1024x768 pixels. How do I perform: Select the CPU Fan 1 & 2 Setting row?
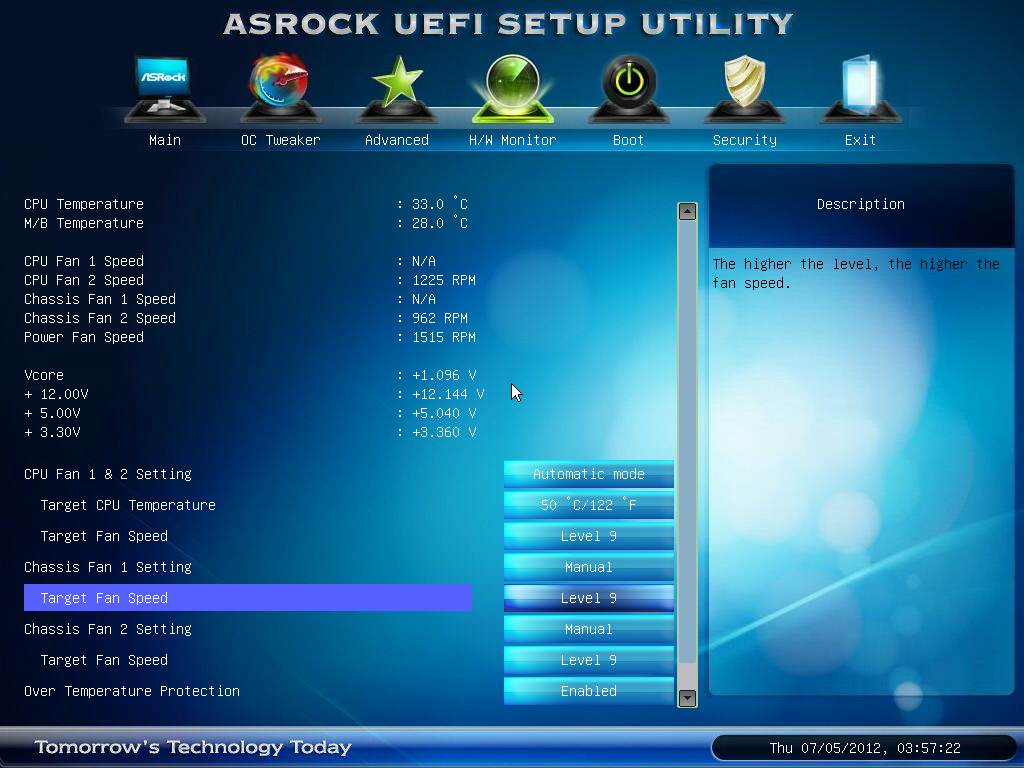pyautogui.click(x=108, y=474)
